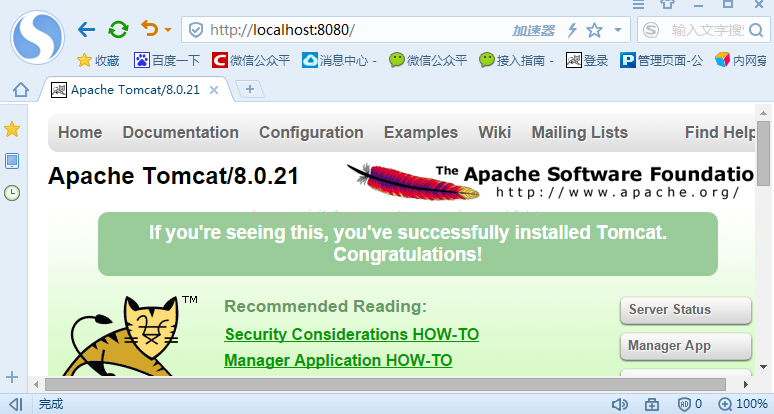
Task: Open the Find Help menu item
Action: tap(720, 132)
